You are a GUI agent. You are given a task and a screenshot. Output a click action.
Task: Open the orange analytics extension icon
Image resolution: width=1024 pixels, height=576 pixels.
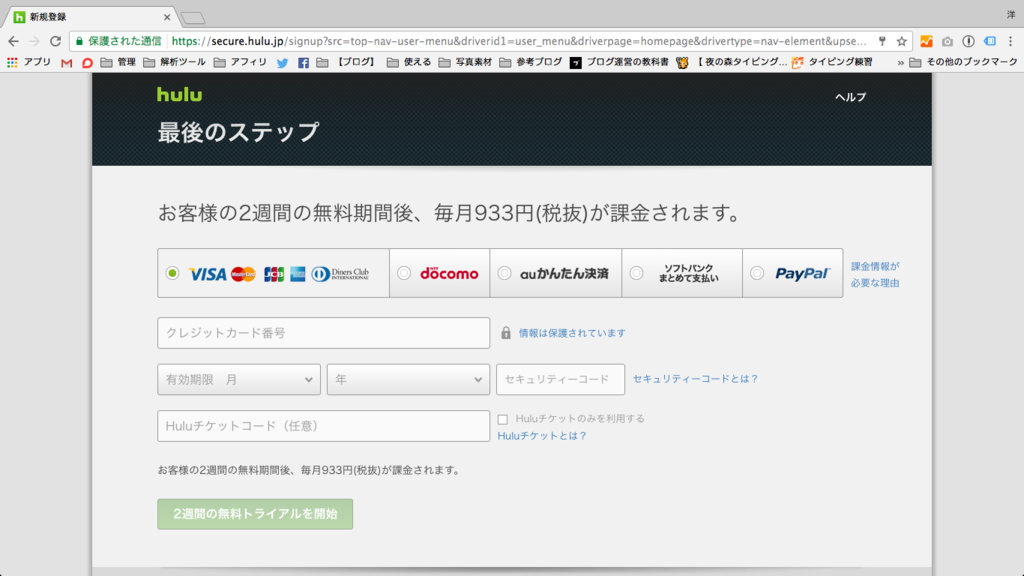click(926, 41)
